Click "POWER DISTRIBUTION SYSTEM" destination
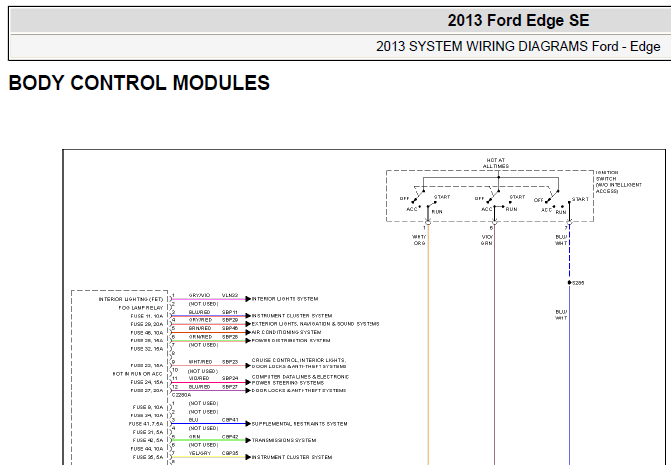 tap(291, 341)
